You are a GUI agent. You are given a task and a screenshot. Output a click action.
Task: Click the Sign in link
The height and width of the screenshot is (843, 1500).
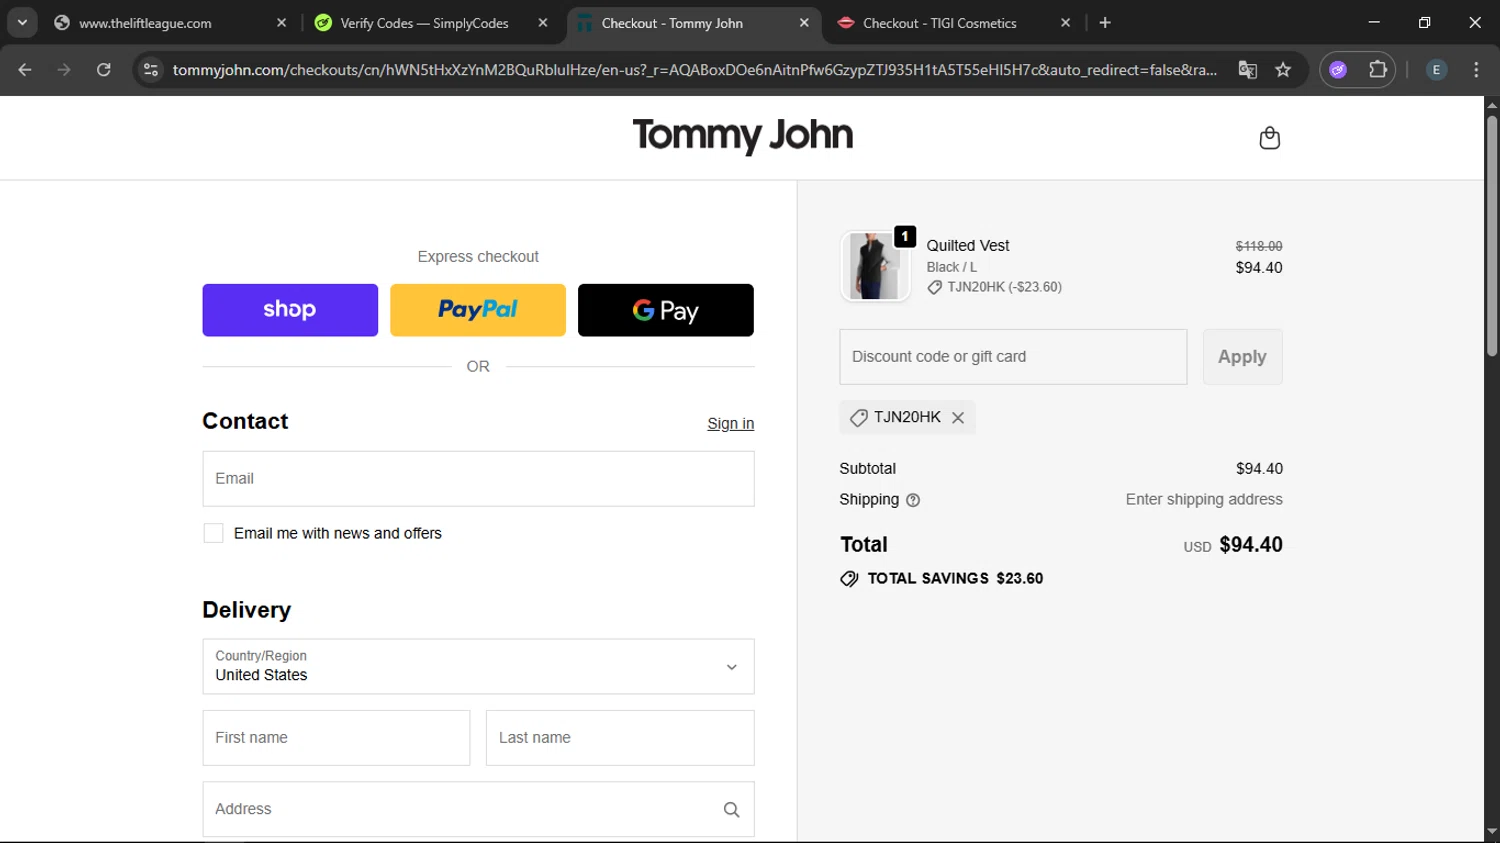[x=731, y=424]
